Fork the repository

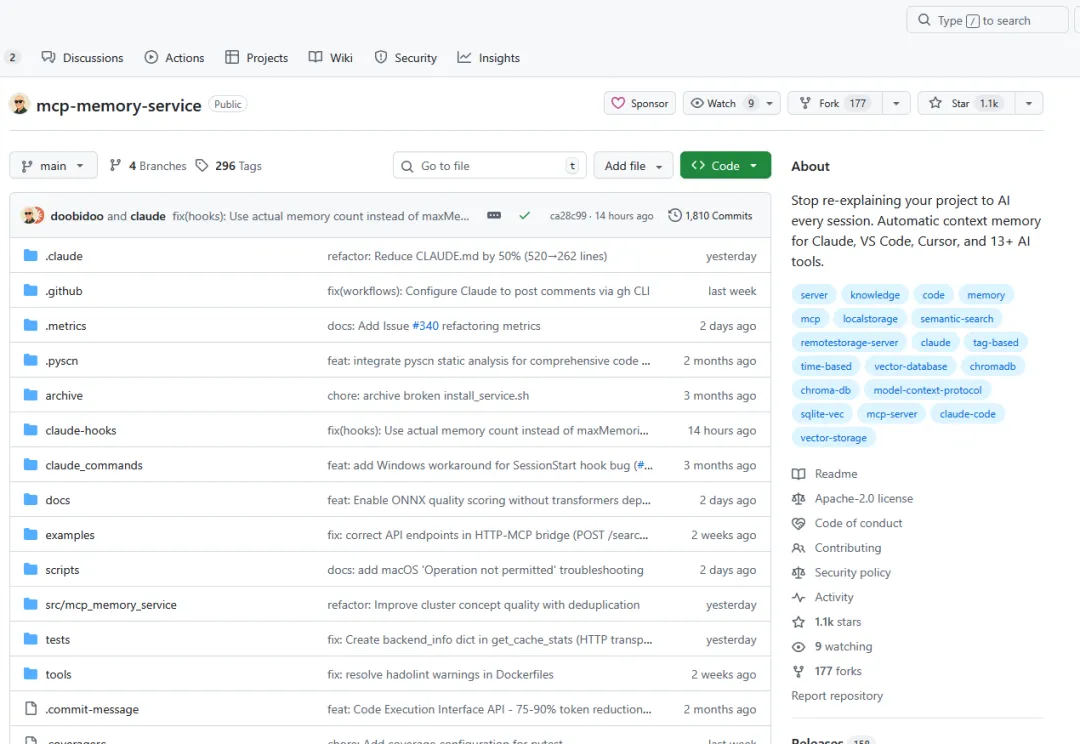coord(835,103)
